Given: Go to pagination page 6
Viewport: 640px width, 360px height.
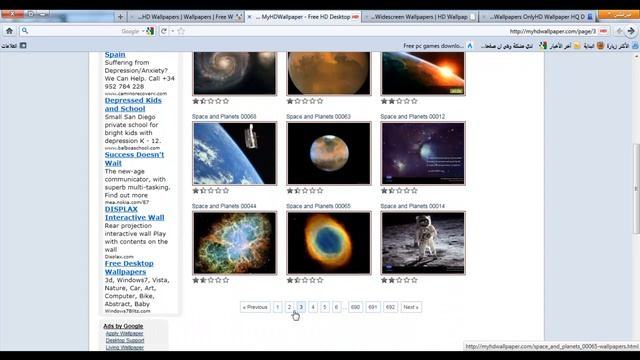Looking at the screenshot, I should [x=336, y=307].
